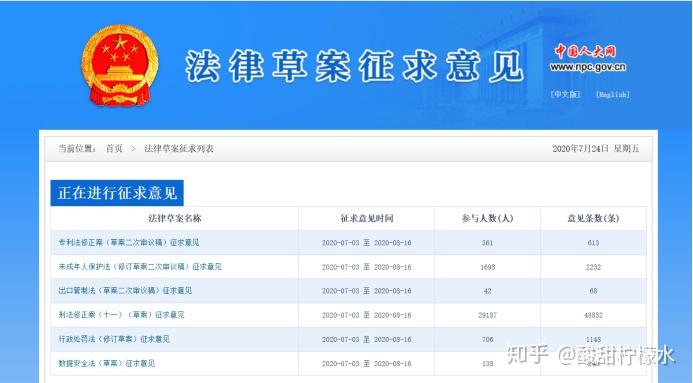Click participant count 1698 in 未成年人保护法 row

click(x=487, y=267)
